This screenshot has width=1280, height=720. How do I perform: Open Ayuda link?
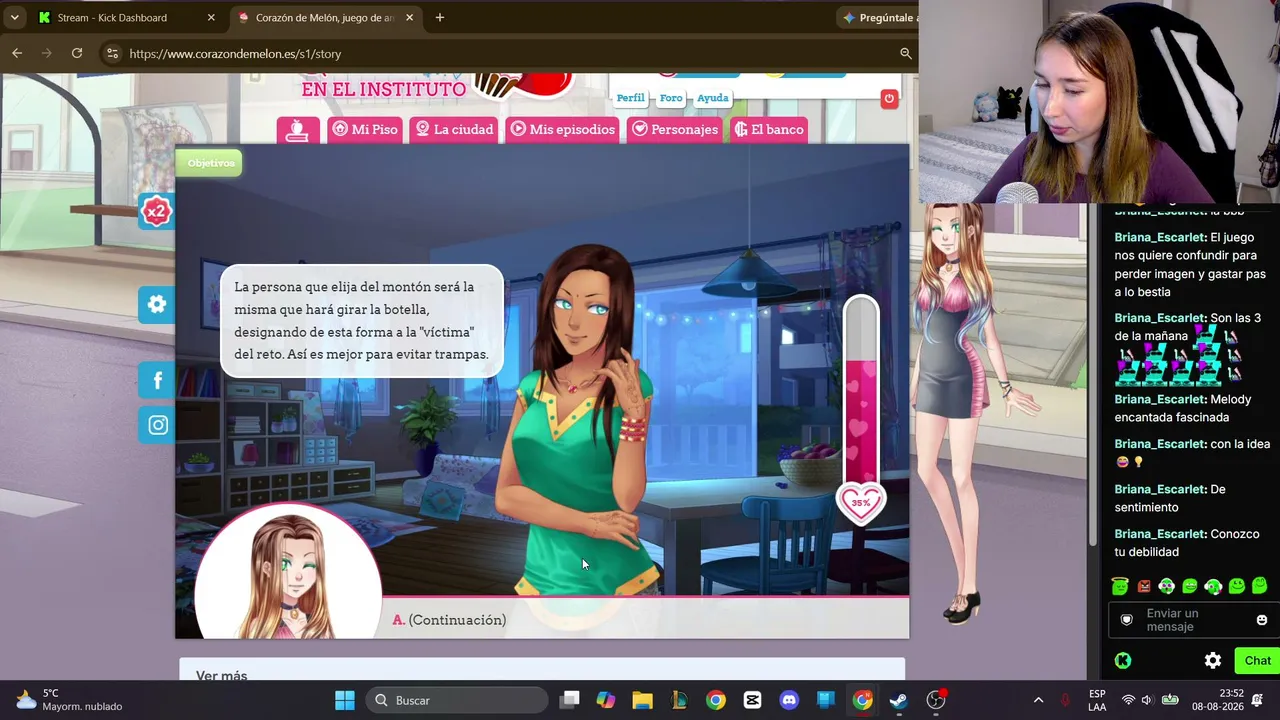point(712,98)
